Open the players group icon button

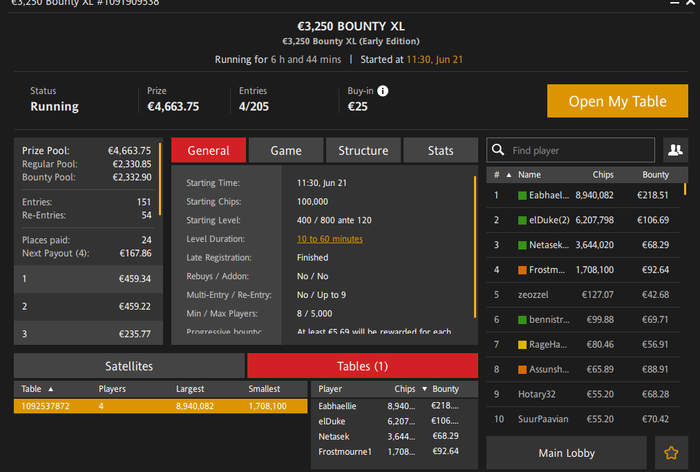coord(675,150)
